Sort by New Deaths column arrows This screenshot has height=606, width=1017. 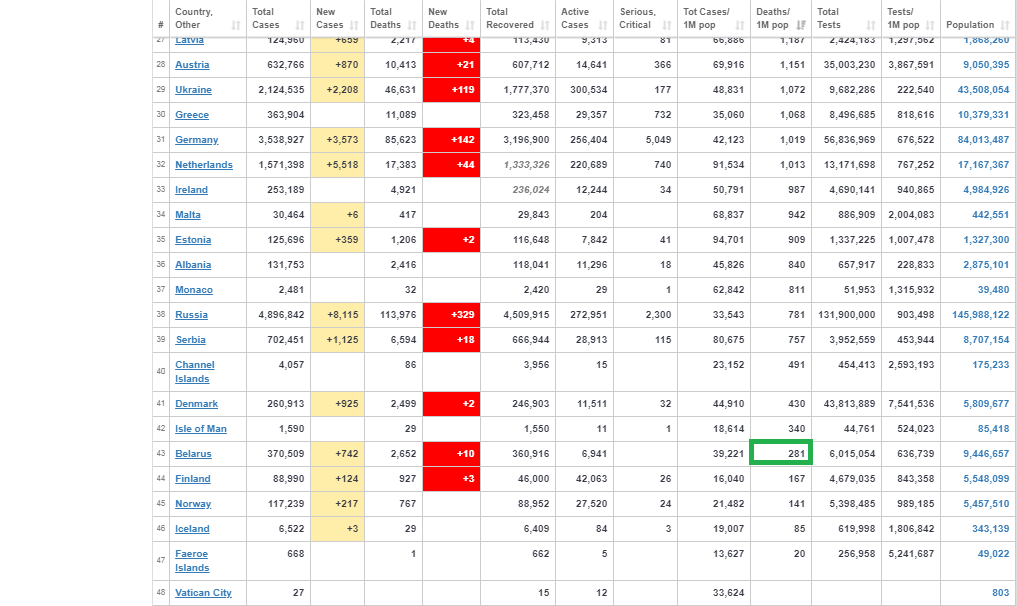coord(470,25)
